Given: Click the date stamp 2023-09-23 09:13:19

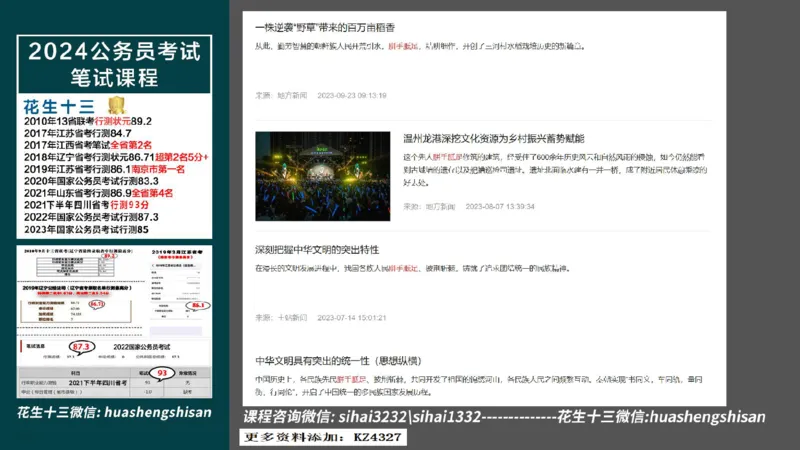Looking at the screenshot, I should point(352,95).
